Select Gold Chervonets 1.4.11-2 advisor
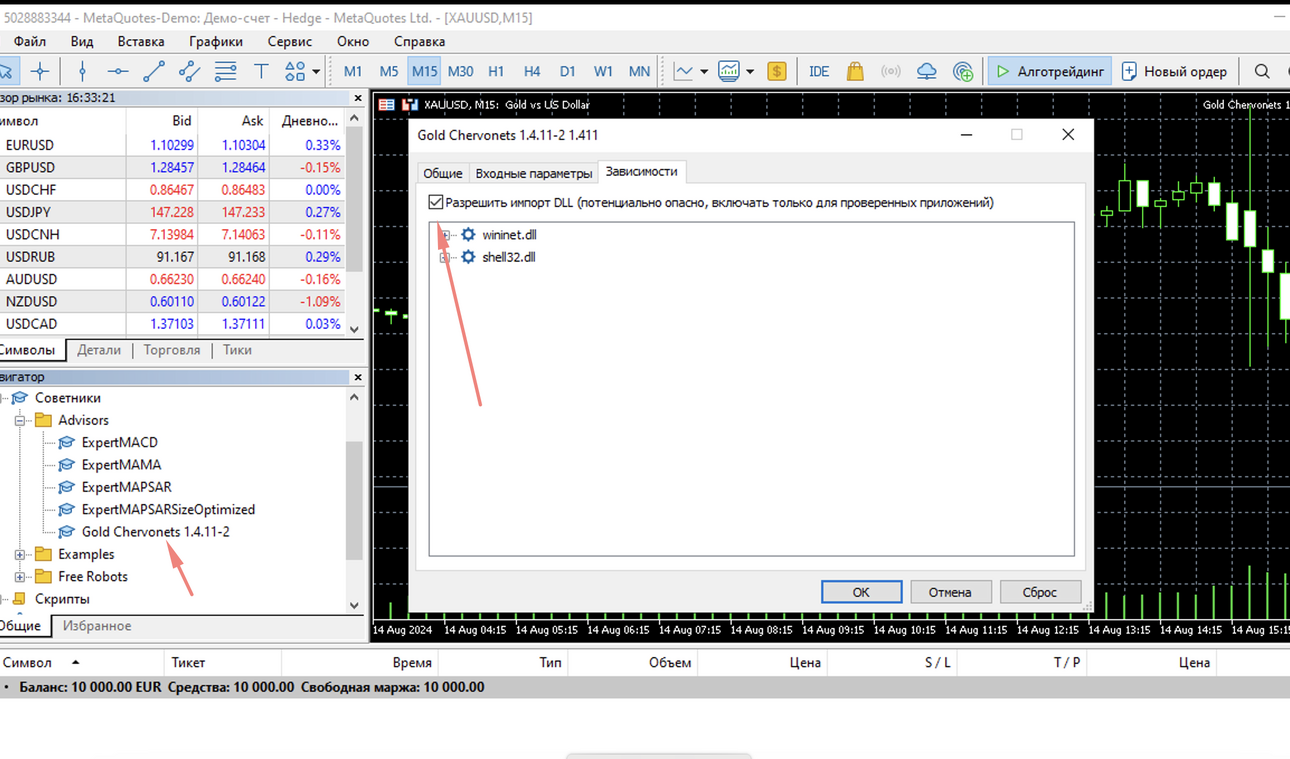Image resolution: width=1290 pixels, height=759 pixels. [155, 532]
